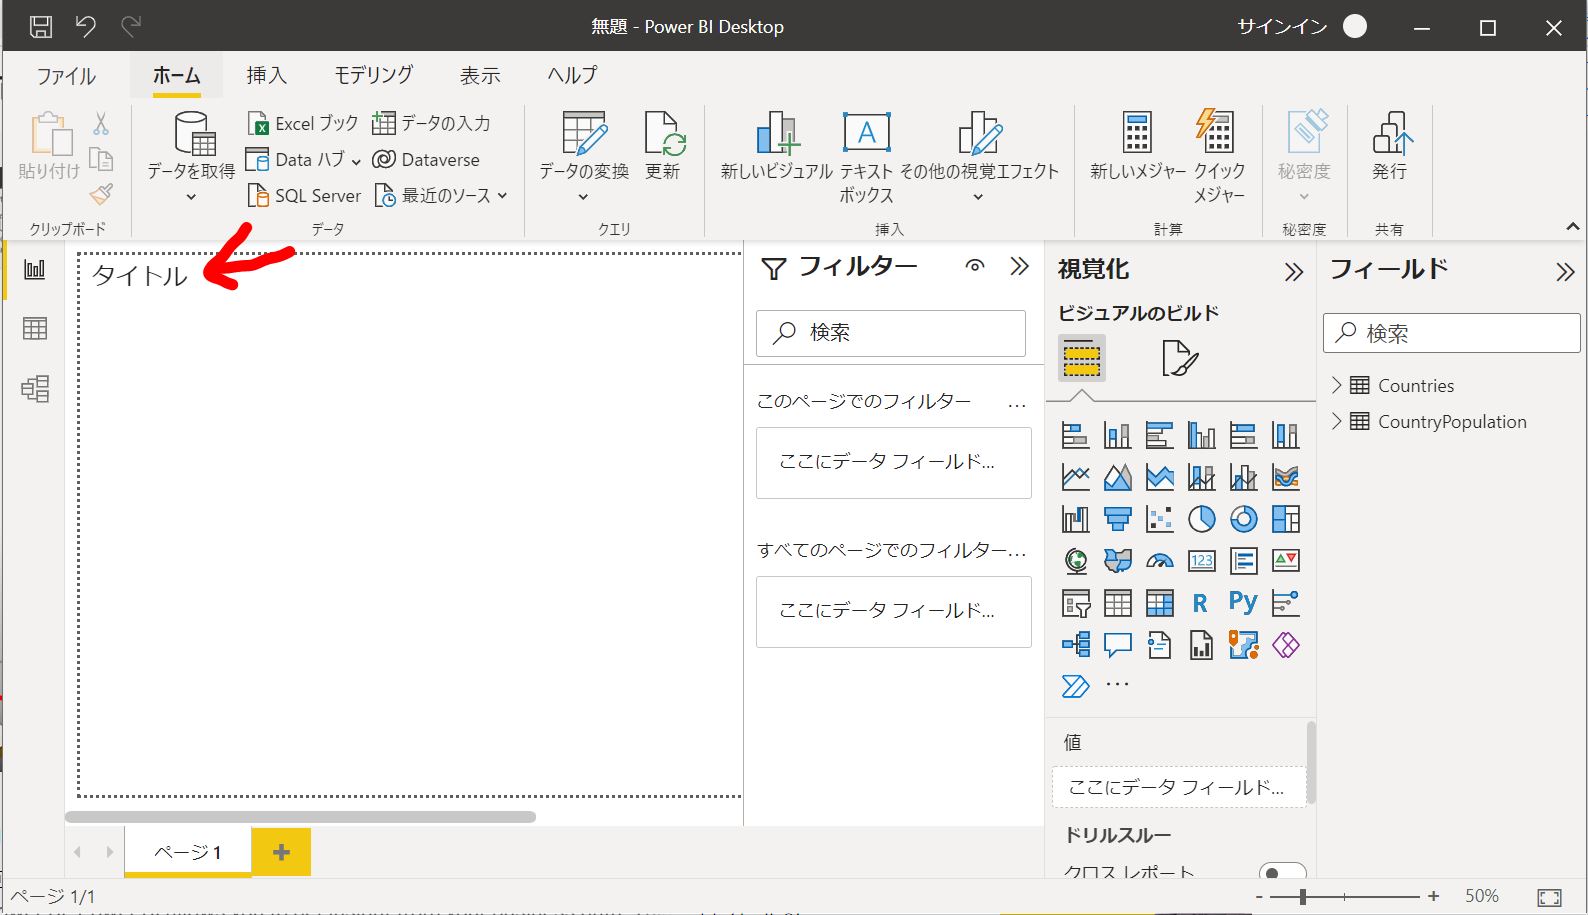
Task: Select the key influencers visual
Action: click(x=1285, y=603)
